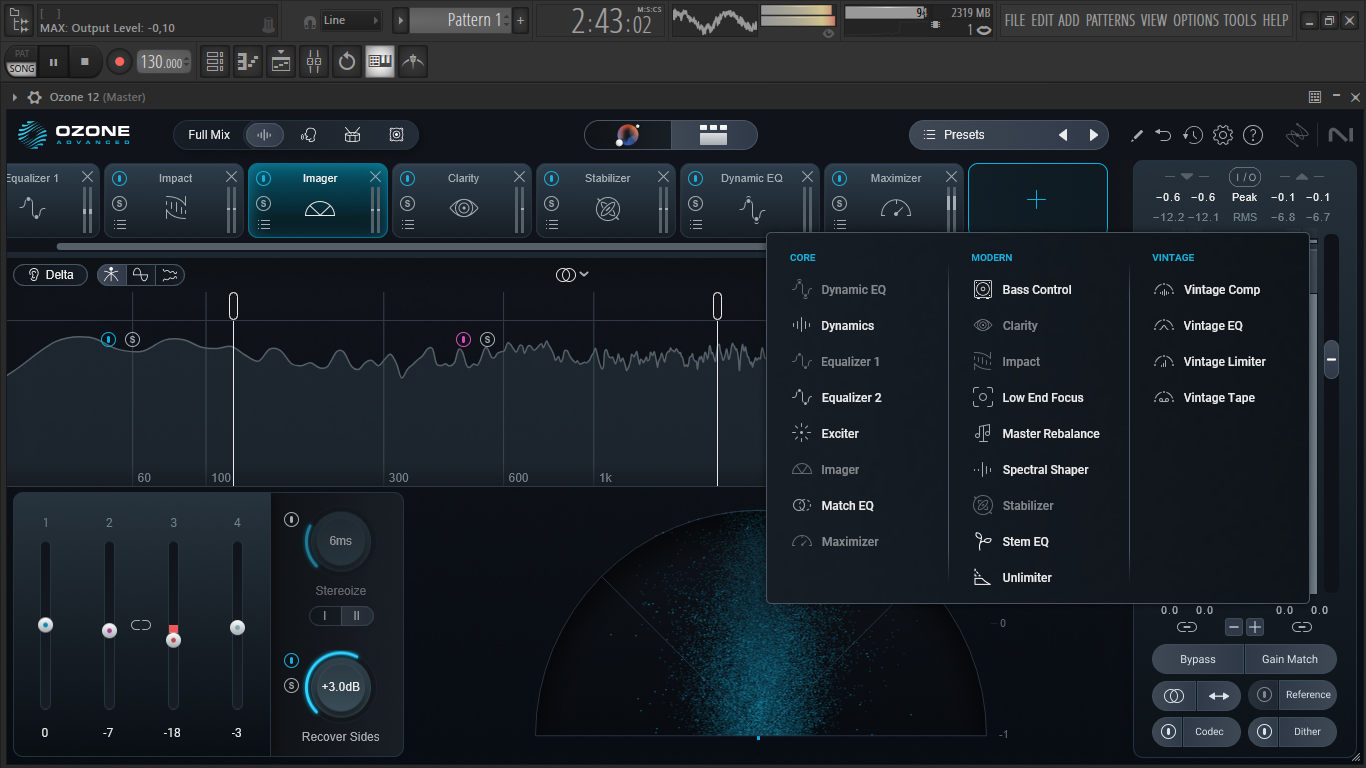Solo the Recover Sides signal
Image resolution: width=1366 pixels, height=768 pixels.
pos(291,685)
